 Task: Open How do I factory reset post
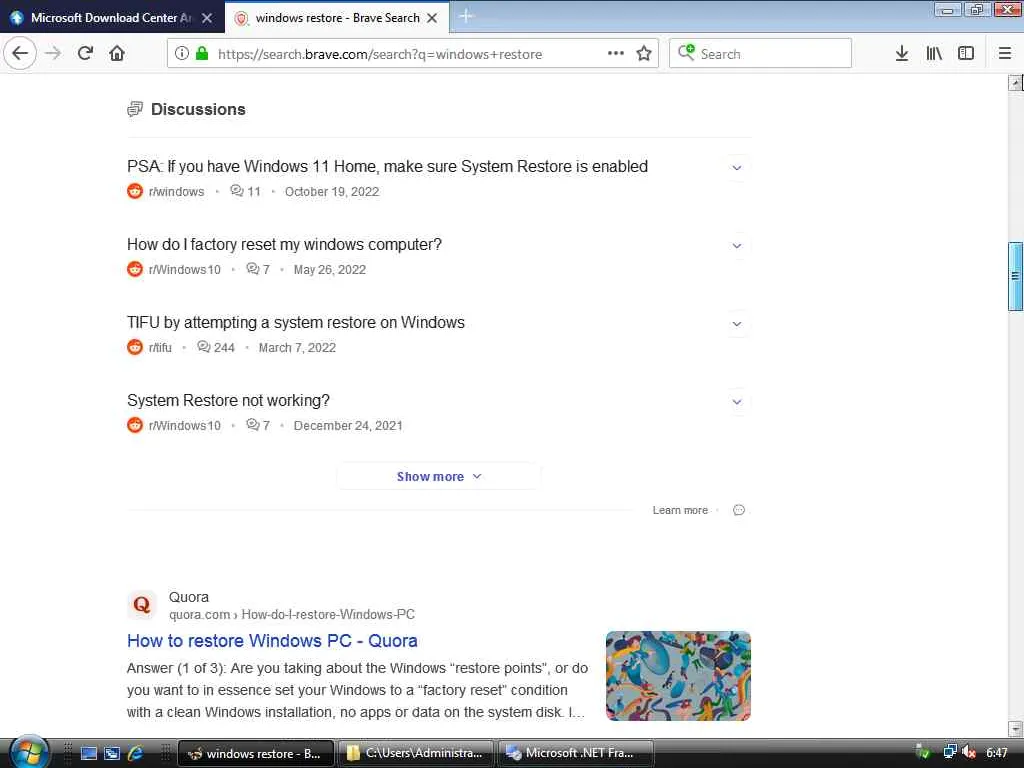[x=284, y=244]
